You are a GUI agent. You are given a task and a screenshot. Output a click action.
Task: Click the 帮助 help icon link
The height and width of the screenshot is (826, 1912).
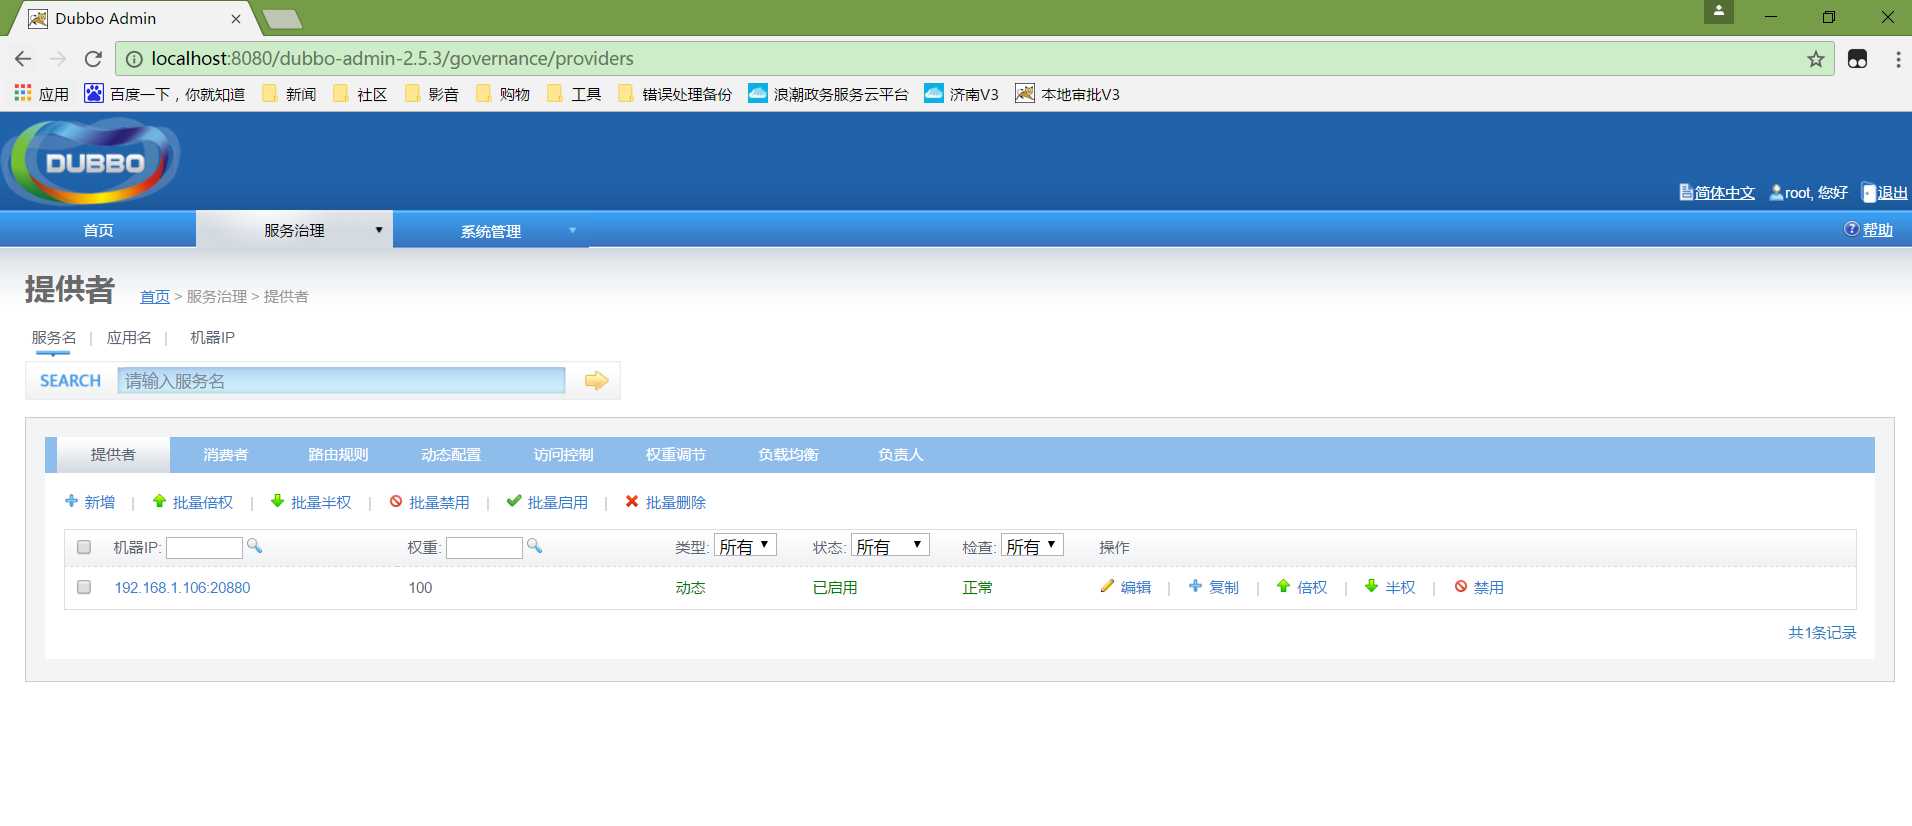[1868, 230]
